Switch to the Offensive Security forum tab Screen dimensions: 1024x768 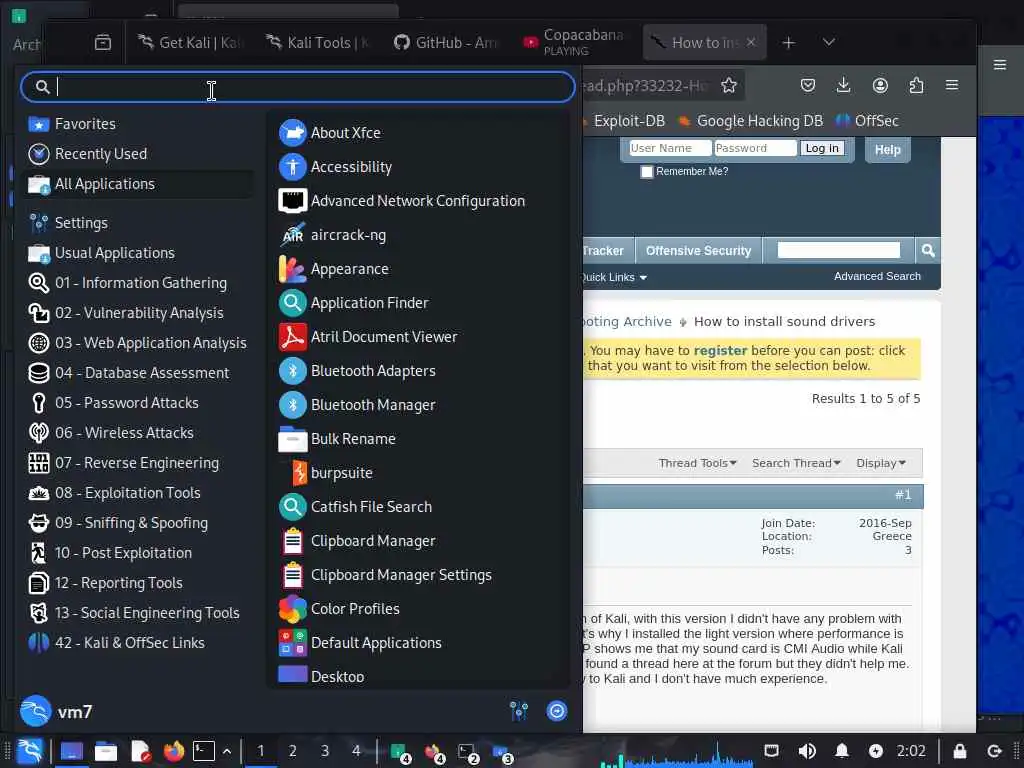click(x=698, y=251)
